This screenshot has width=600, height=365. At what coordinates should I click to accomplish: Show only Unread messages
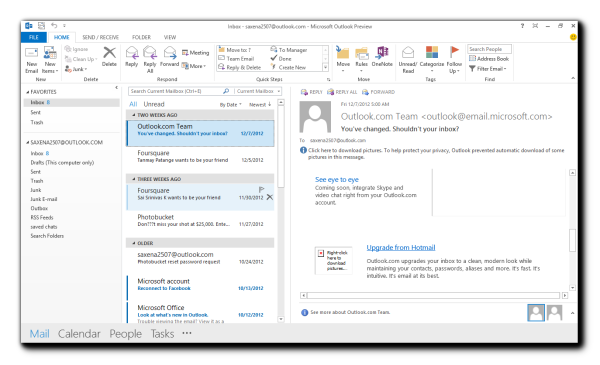tap(154, 104)
